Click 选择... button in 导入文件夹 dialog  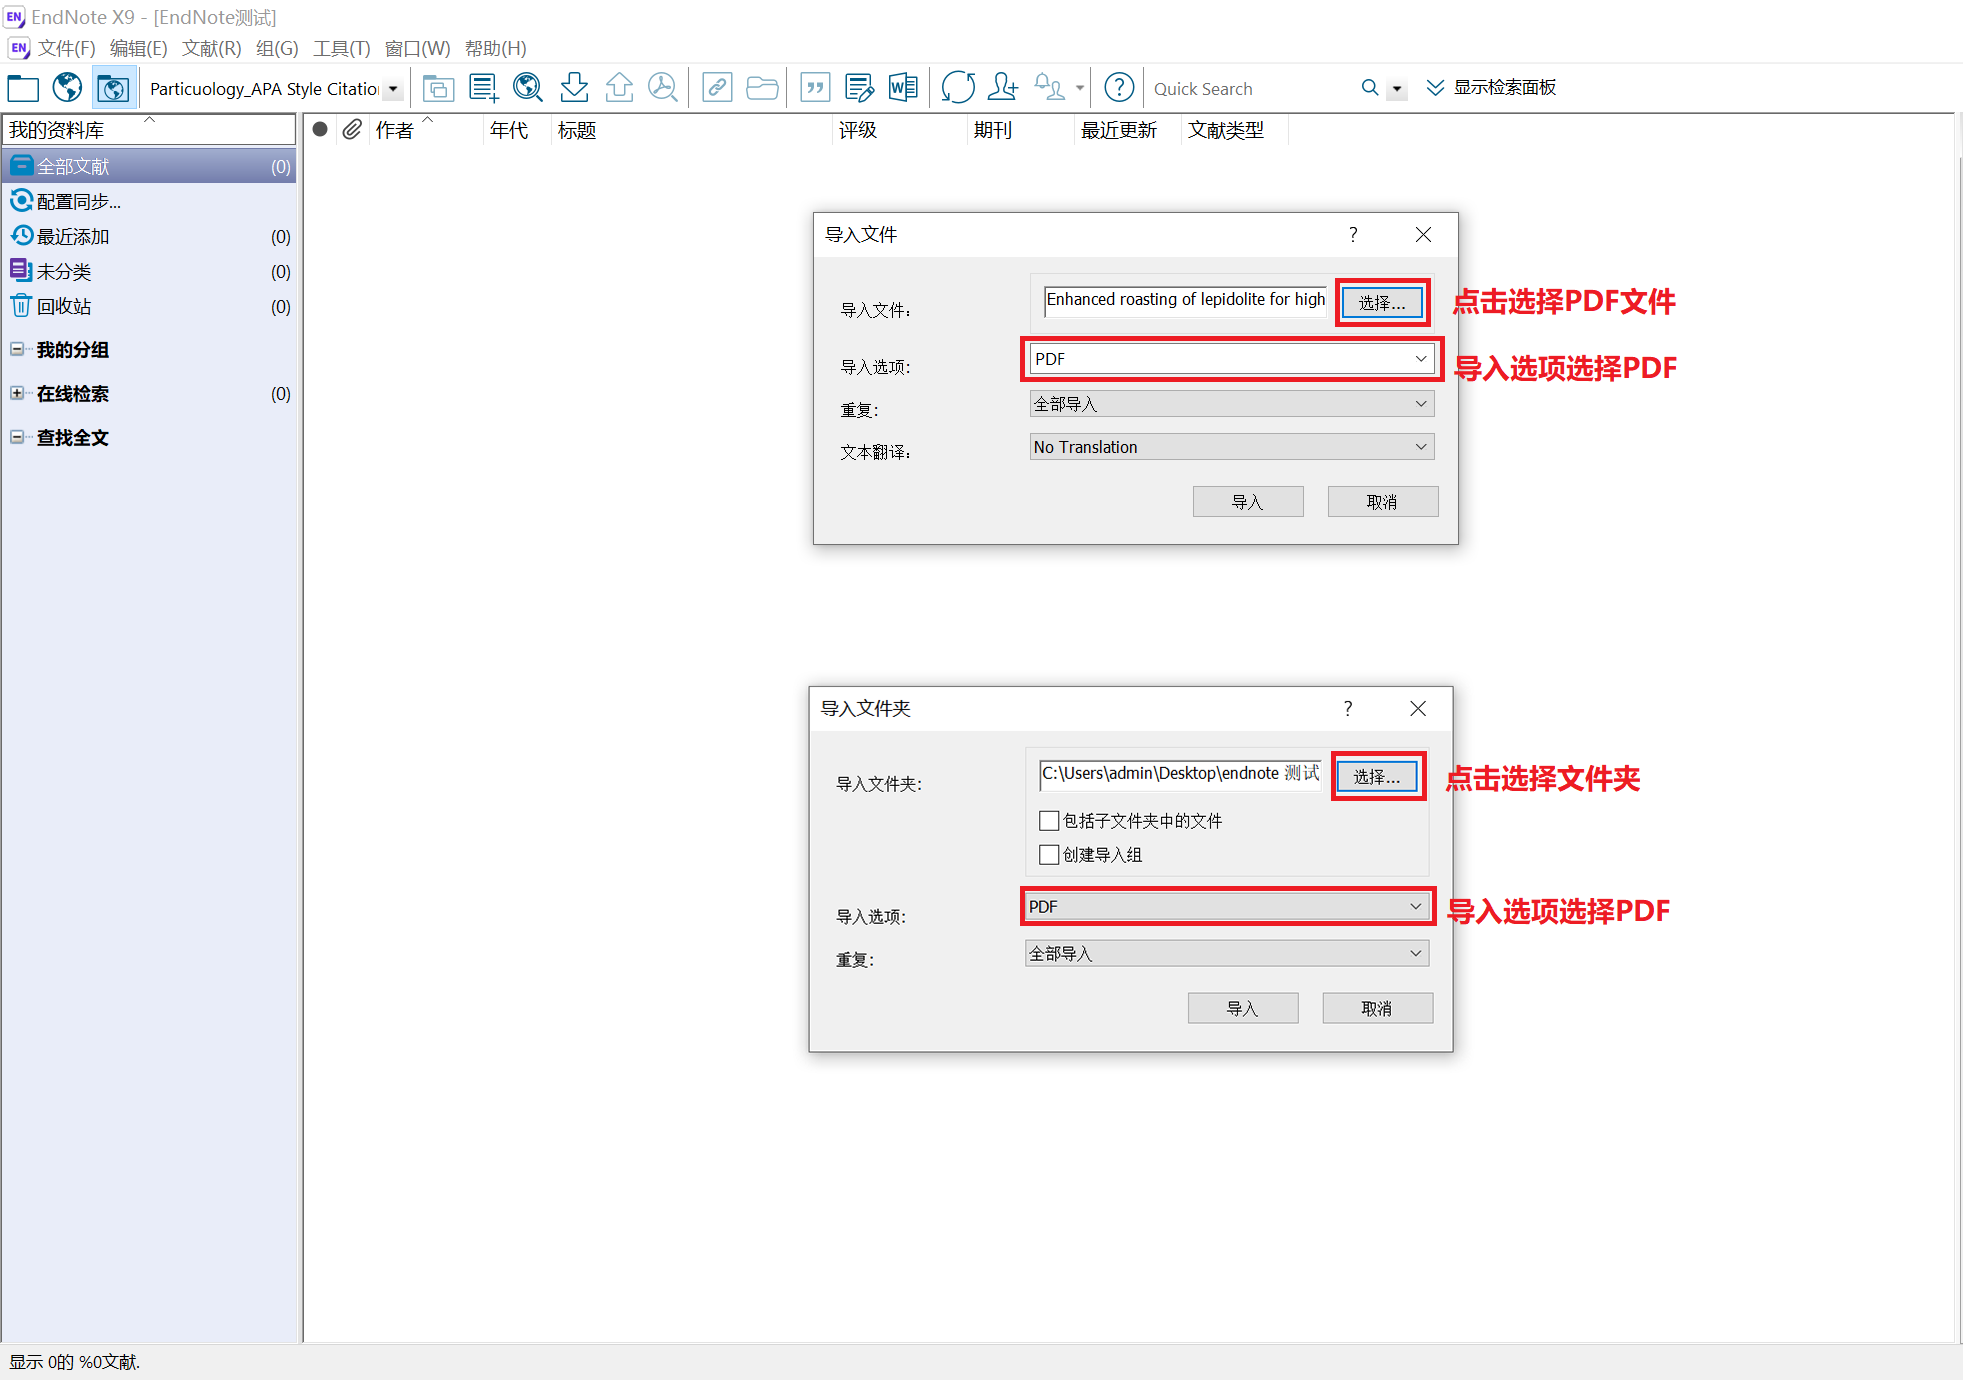(x=1377, y=776)
